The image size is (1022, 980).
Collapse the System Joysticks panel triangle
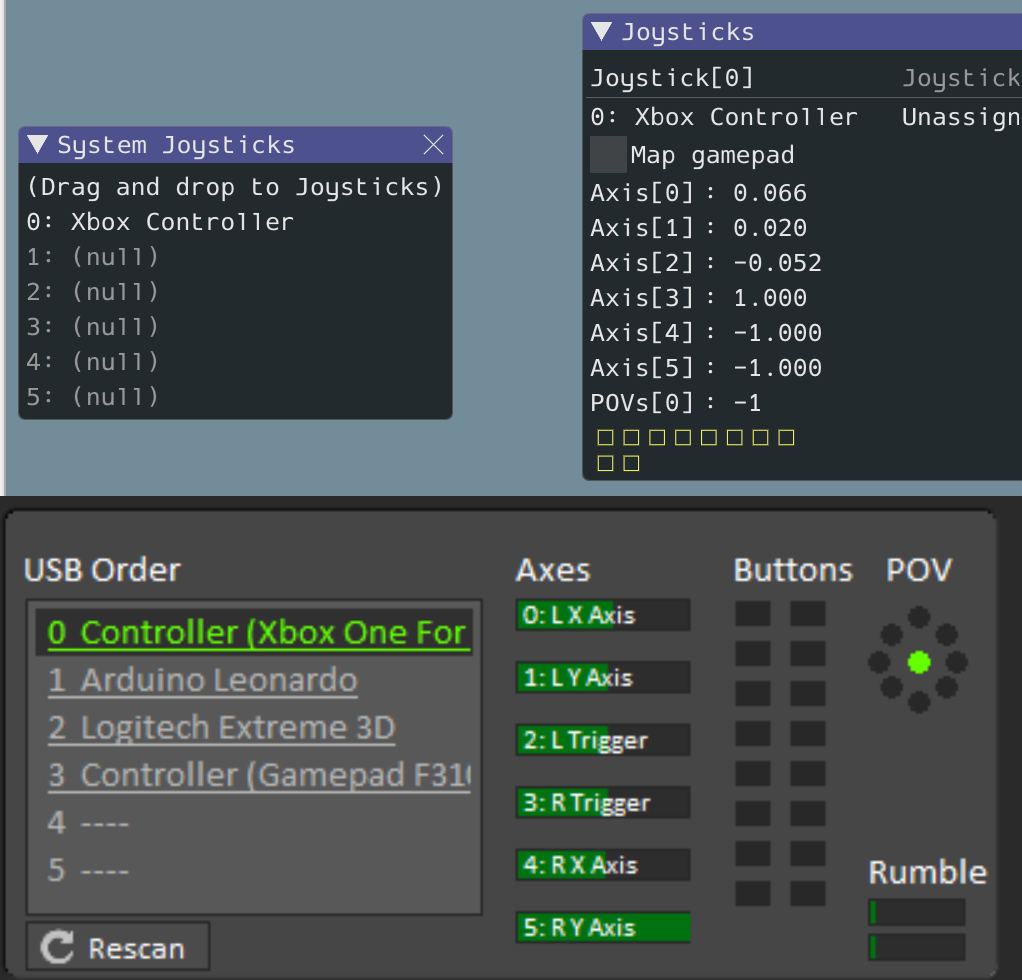(36, 145)
